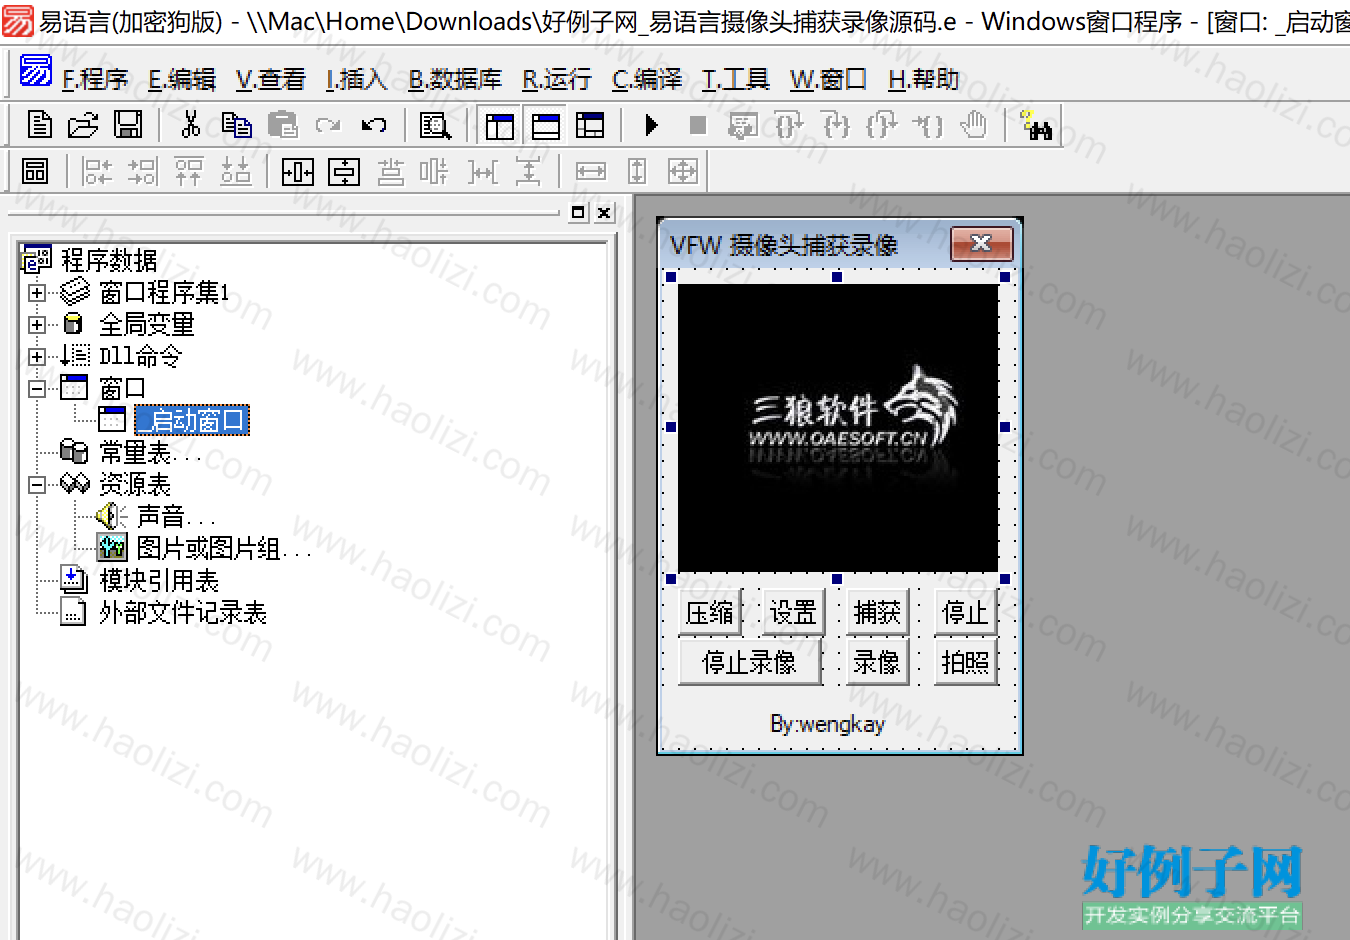Select the 外部文件记录表 tree item

(183, 613)
